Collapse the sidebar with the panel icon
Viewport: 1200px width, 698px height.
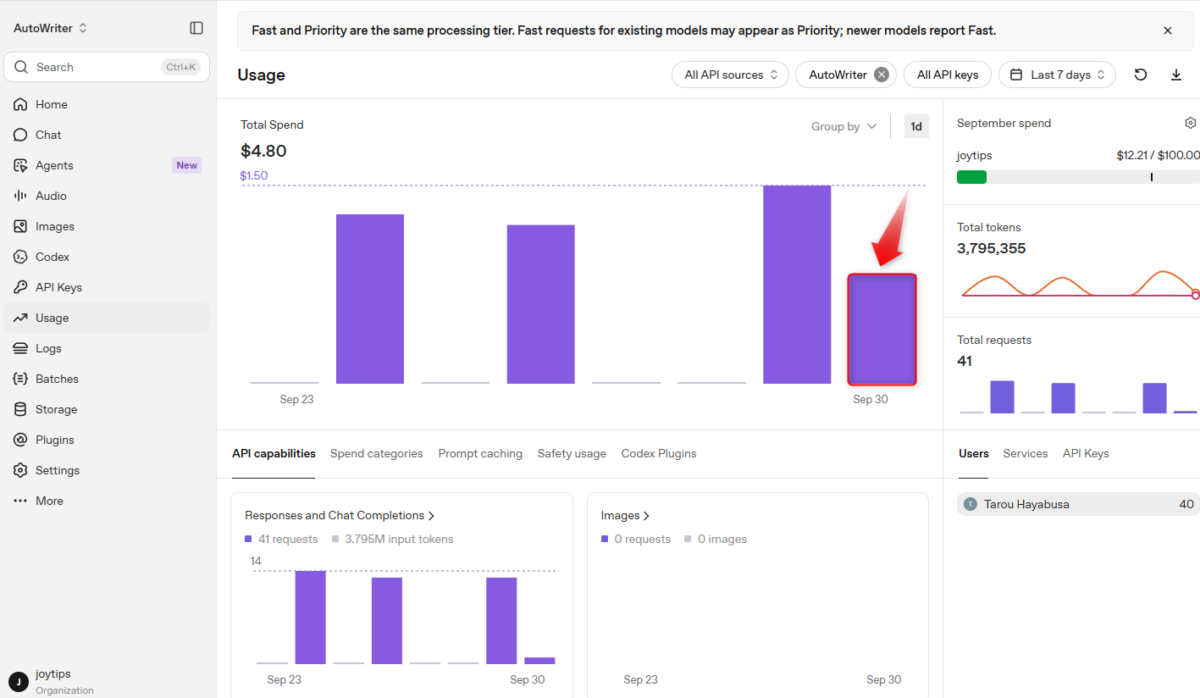pos(196,28)
